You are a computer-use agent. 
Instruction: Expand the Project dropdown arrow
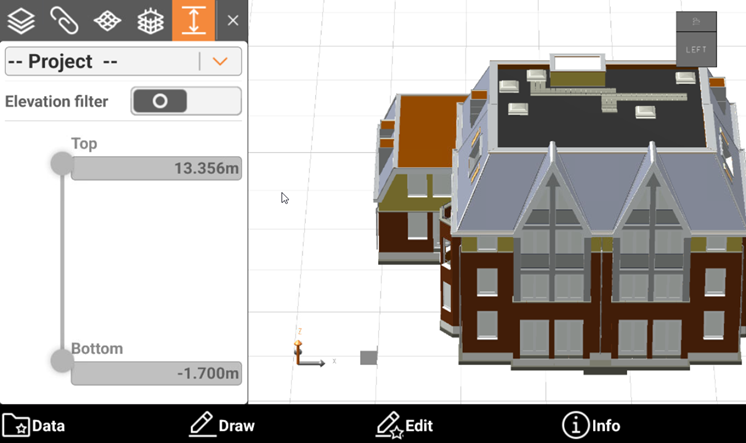221,62
